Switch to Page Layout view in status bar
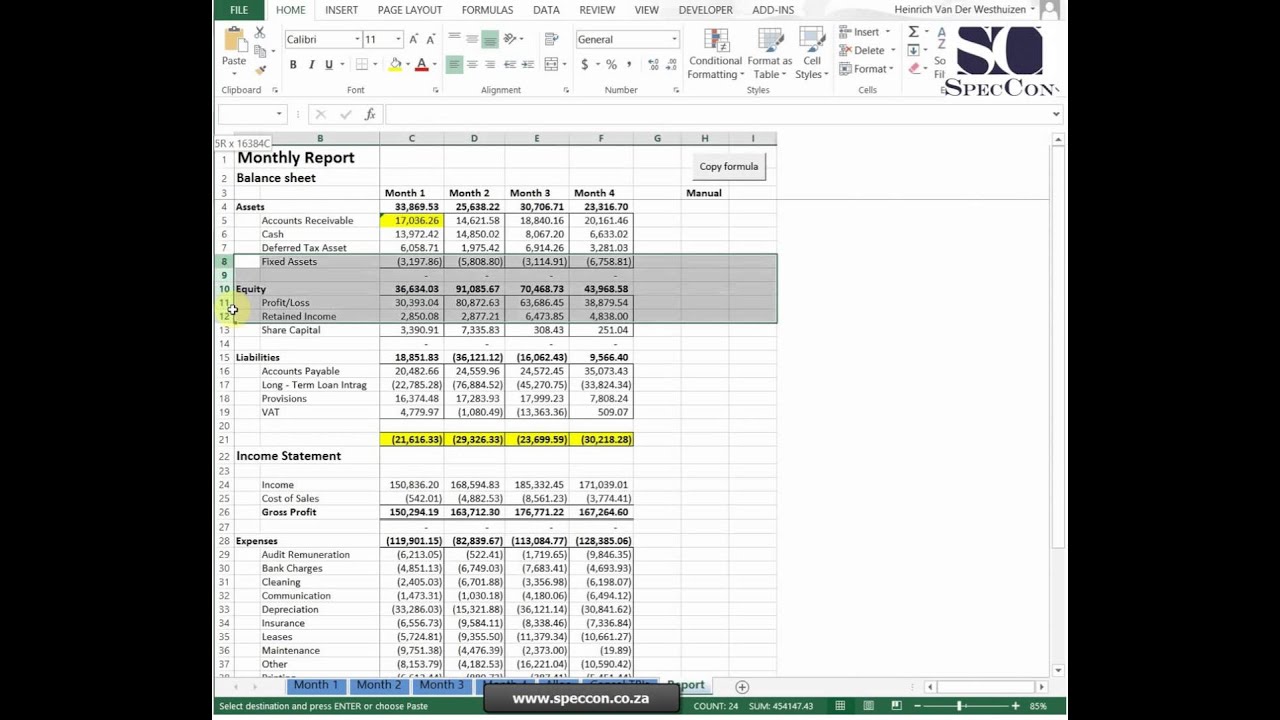Viewport: 1280px width, 720px height. pyautogui.click(x=868, y=706)
